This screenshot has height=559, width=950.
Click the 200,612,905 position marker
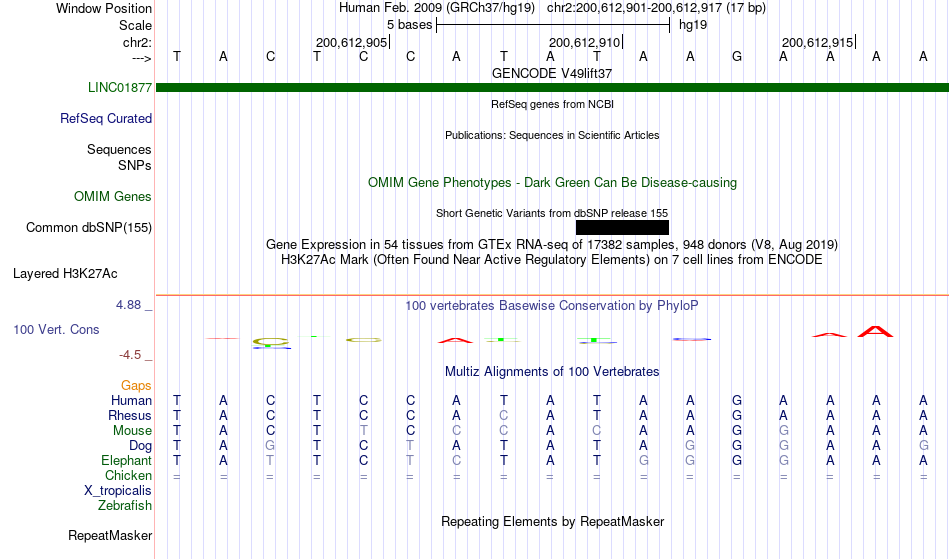tap(351, 43)
